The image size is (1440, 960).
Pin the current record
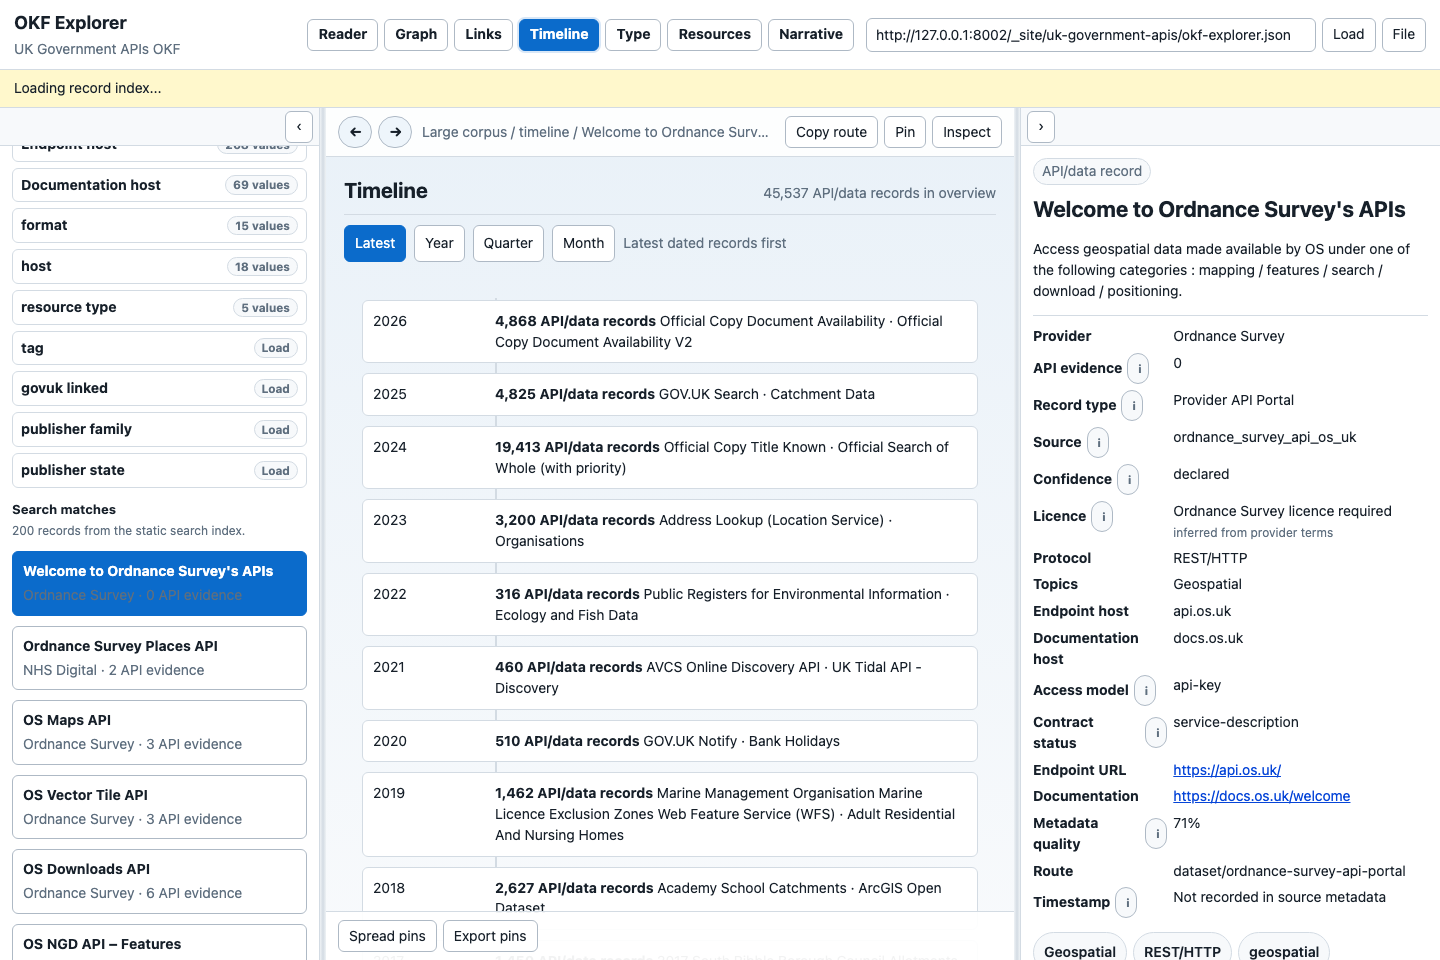905,132
